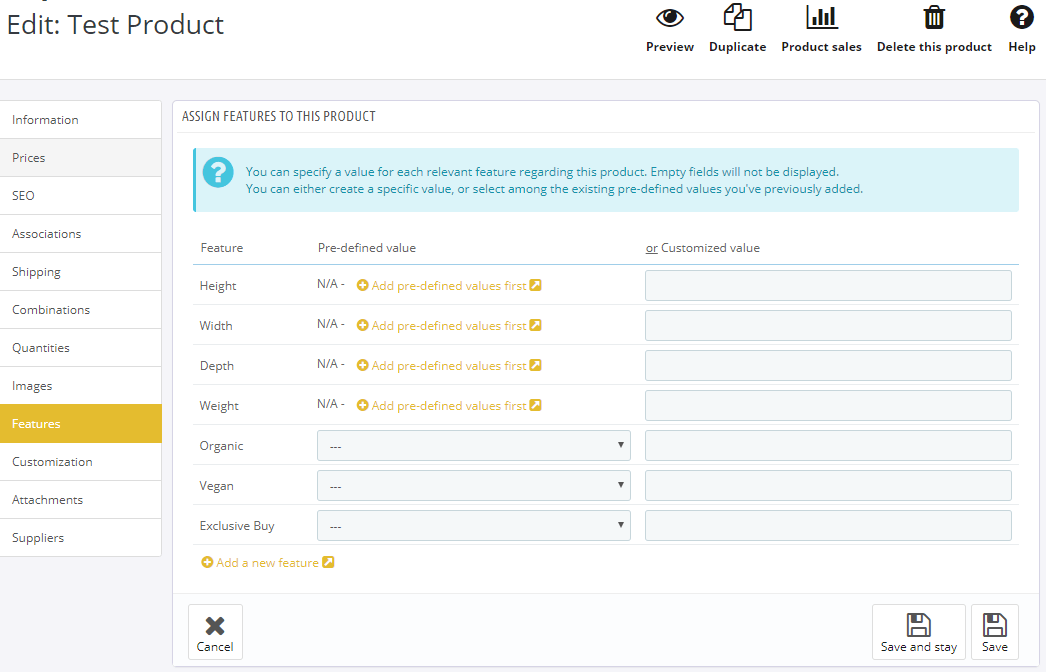Focus the Height customized value field
This screenshot has width=1046, height=672.
tap(828, 286)
